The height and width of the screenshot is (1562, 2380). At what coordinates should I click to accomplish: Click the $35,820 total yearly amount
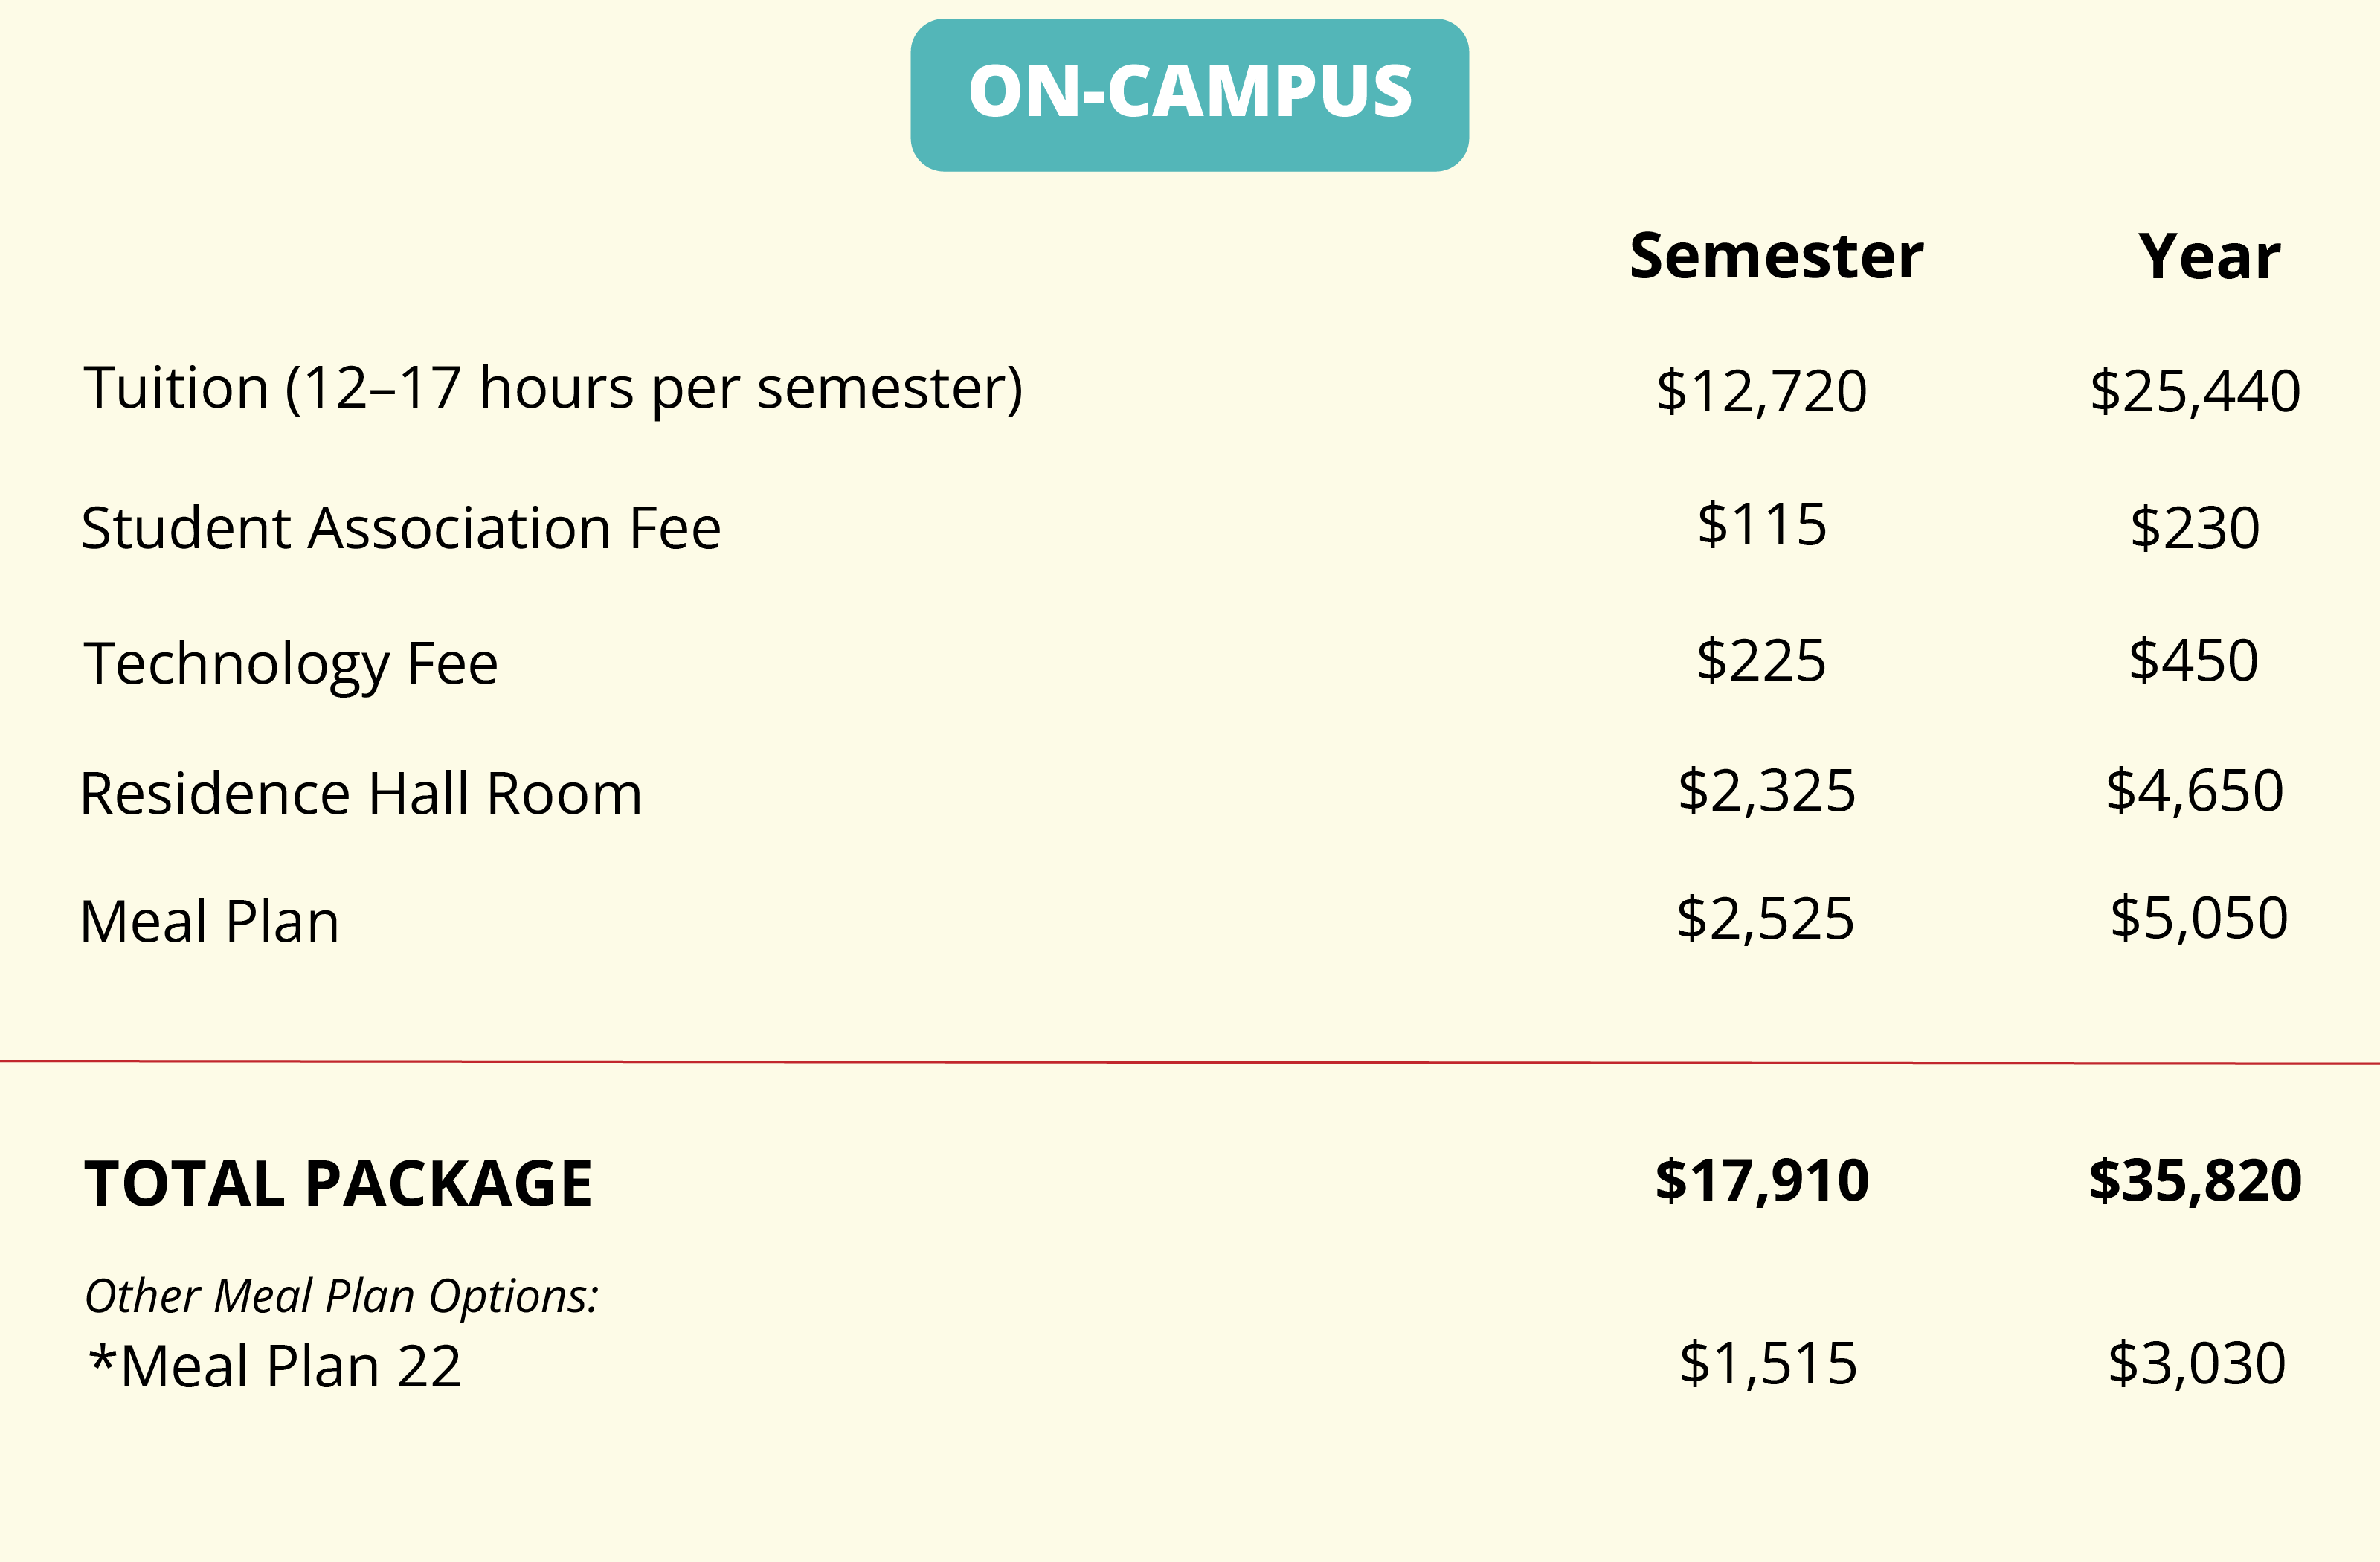pyautogui.click(x=2195, y=1181)
